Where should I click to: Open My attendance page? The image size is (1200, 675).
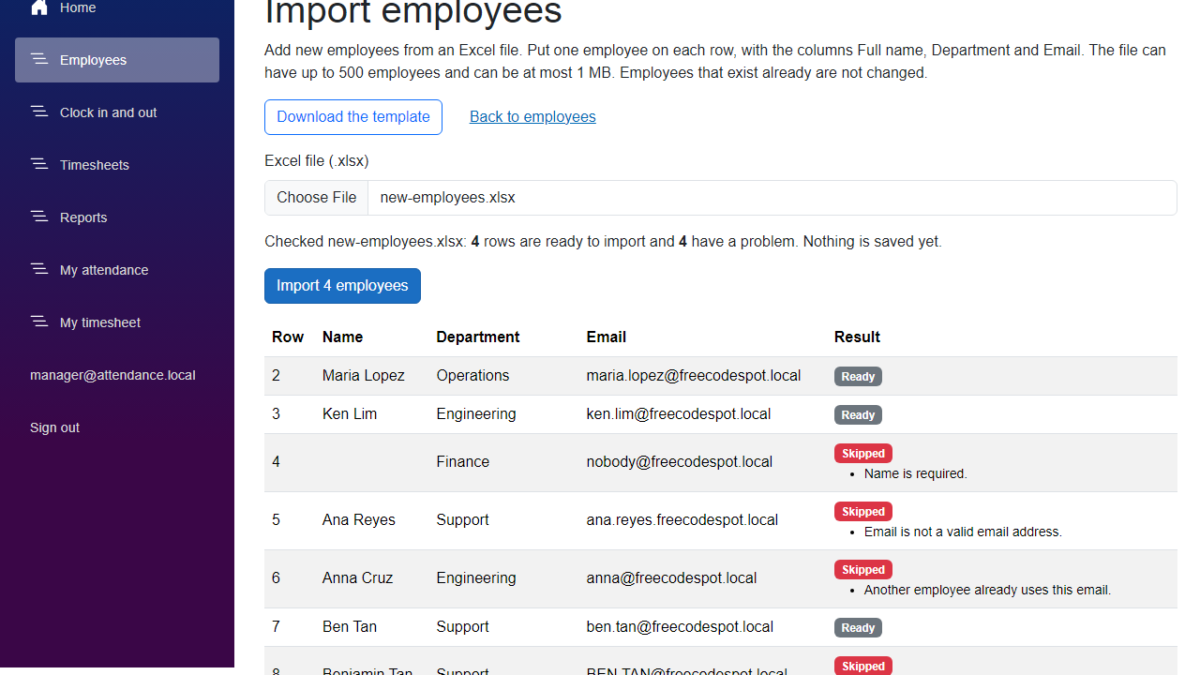pyautogui.click(x=117, y=270)
